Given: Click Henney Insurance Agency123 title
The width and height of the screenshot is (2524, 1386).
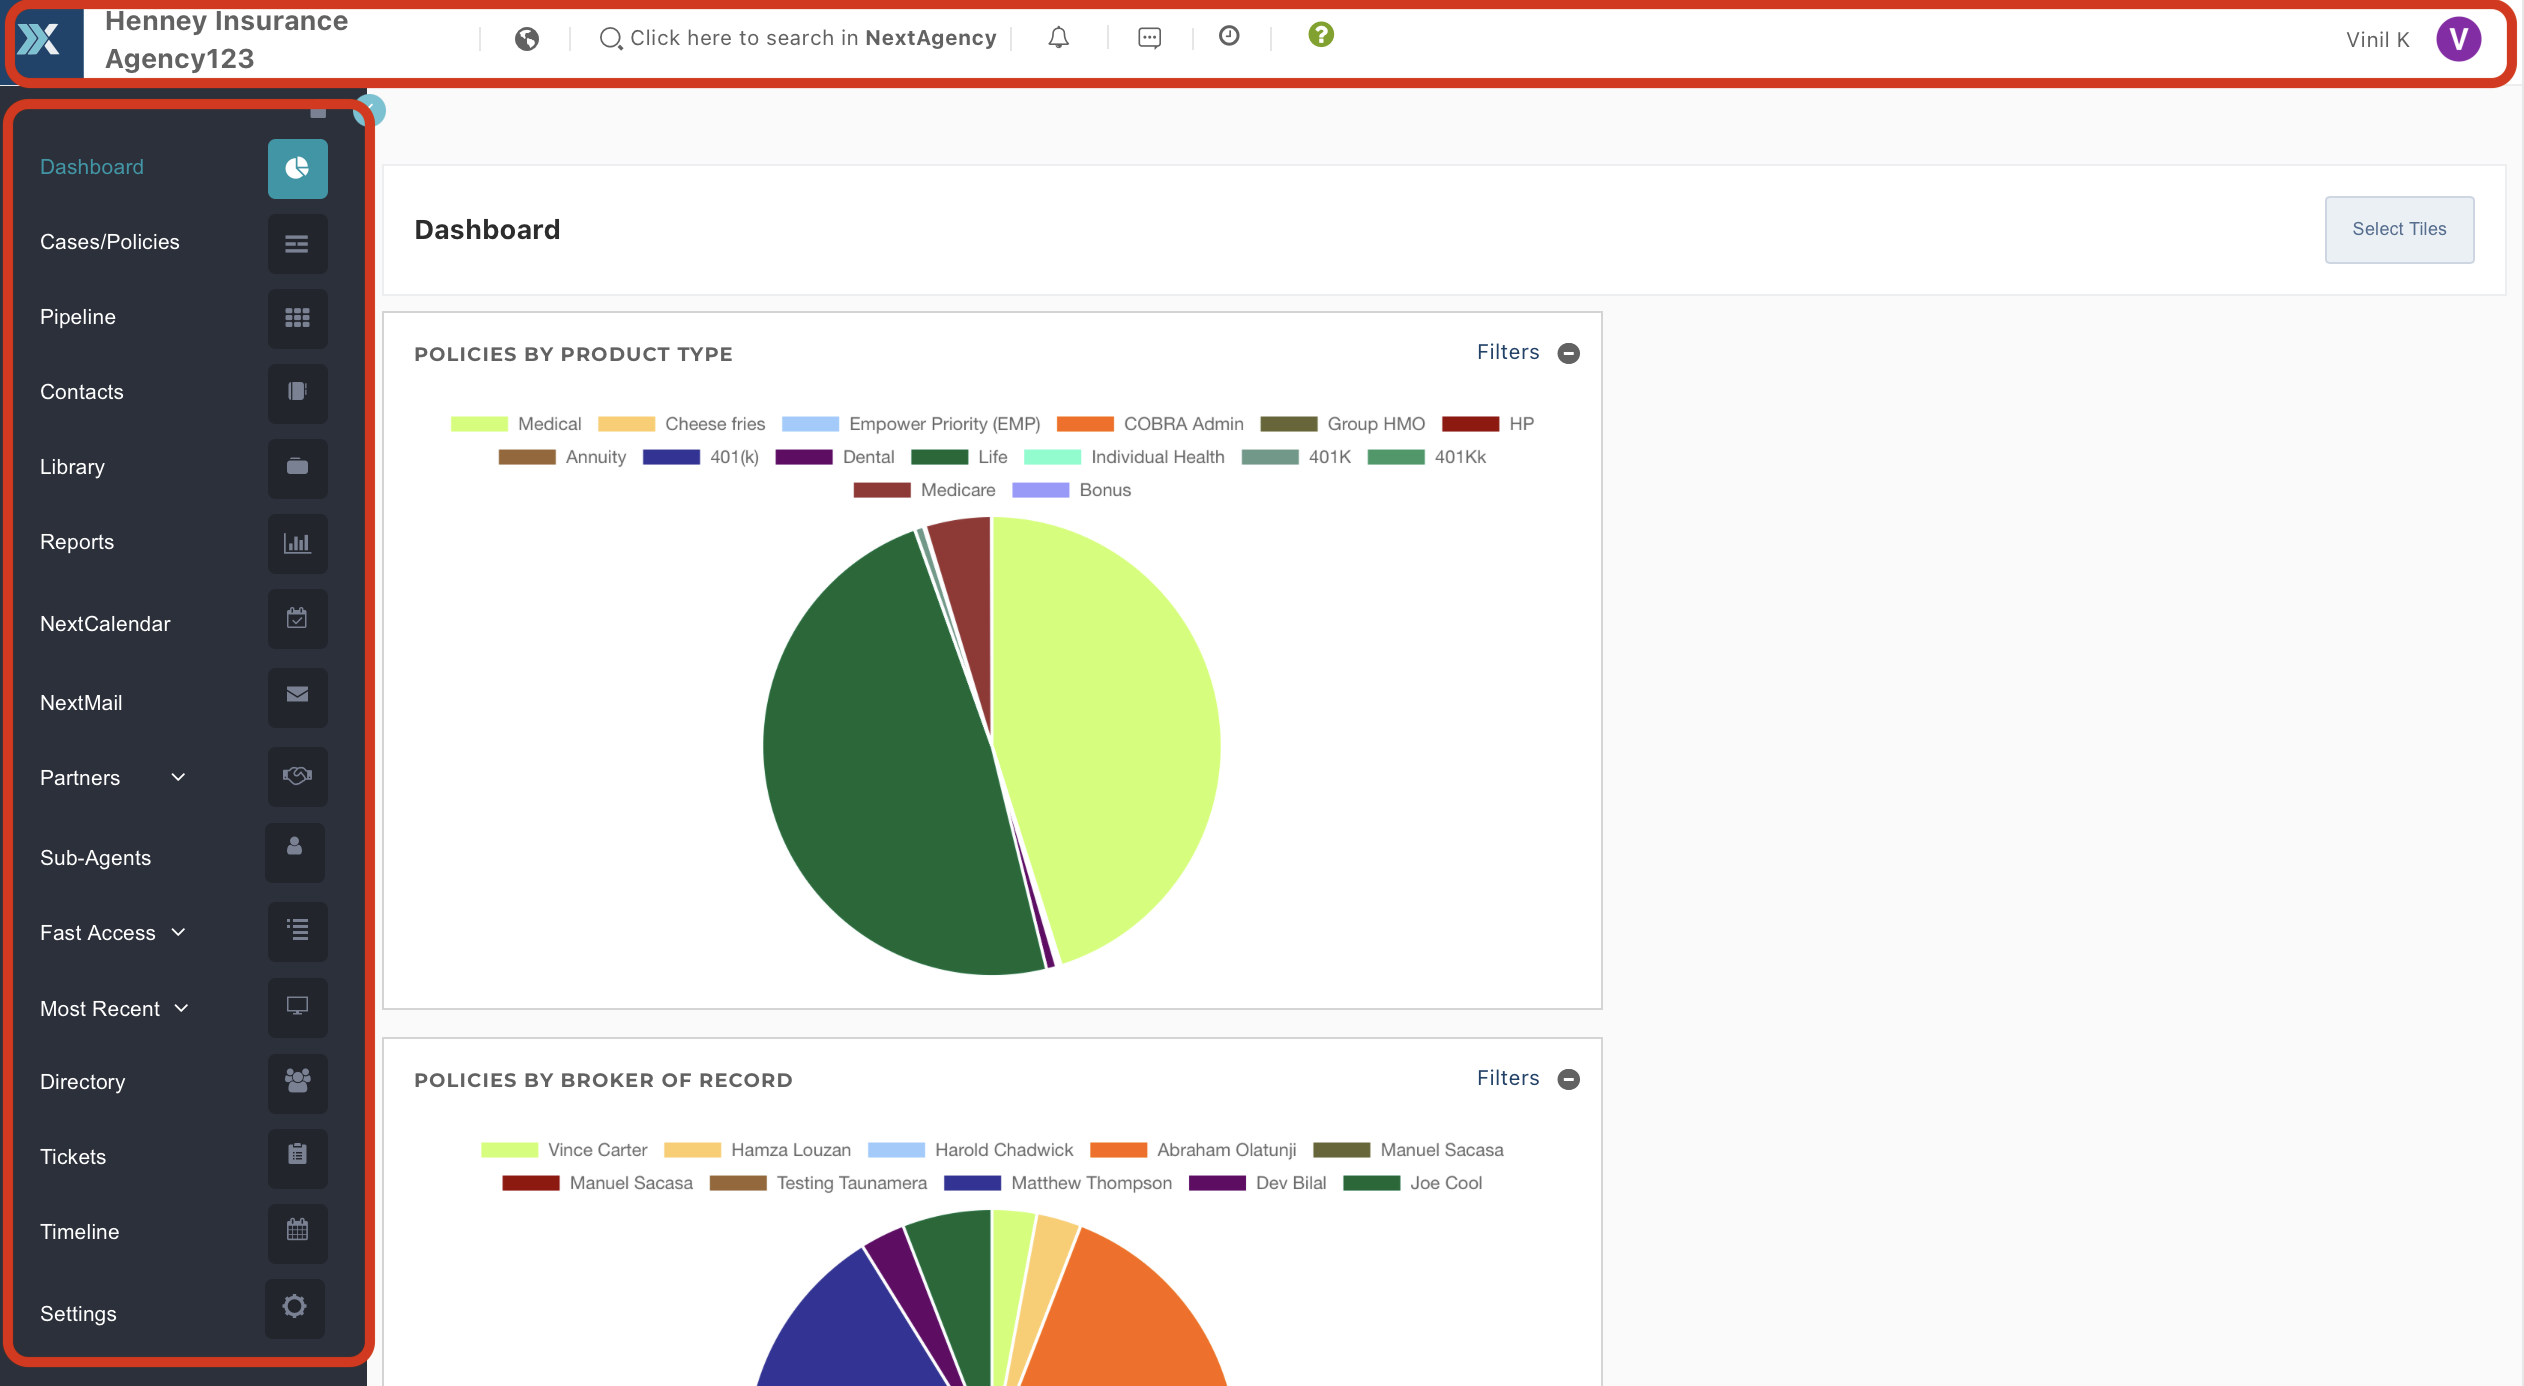Looking at the screenshot, I should point(227,40).
